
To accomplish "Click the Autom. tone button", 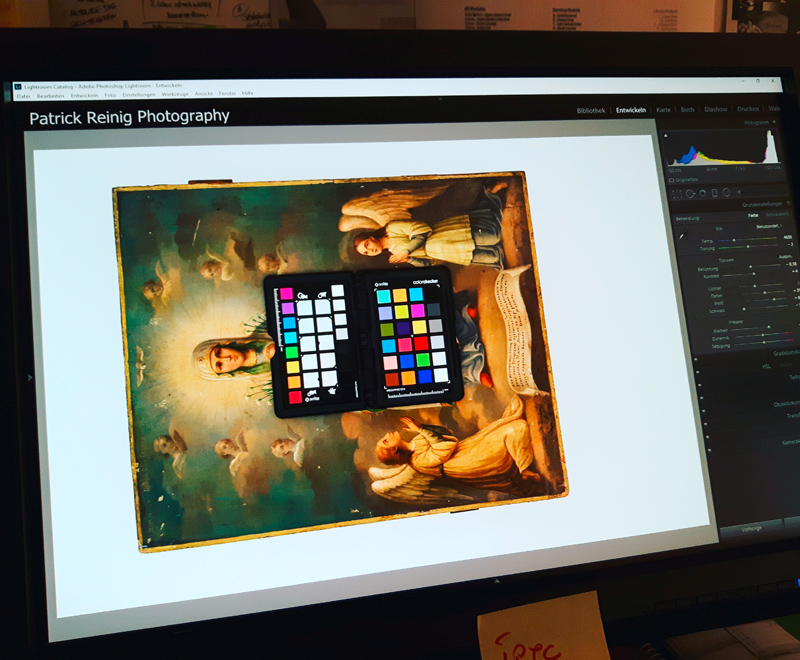I will pyautogui.click(x=784, y=258).
